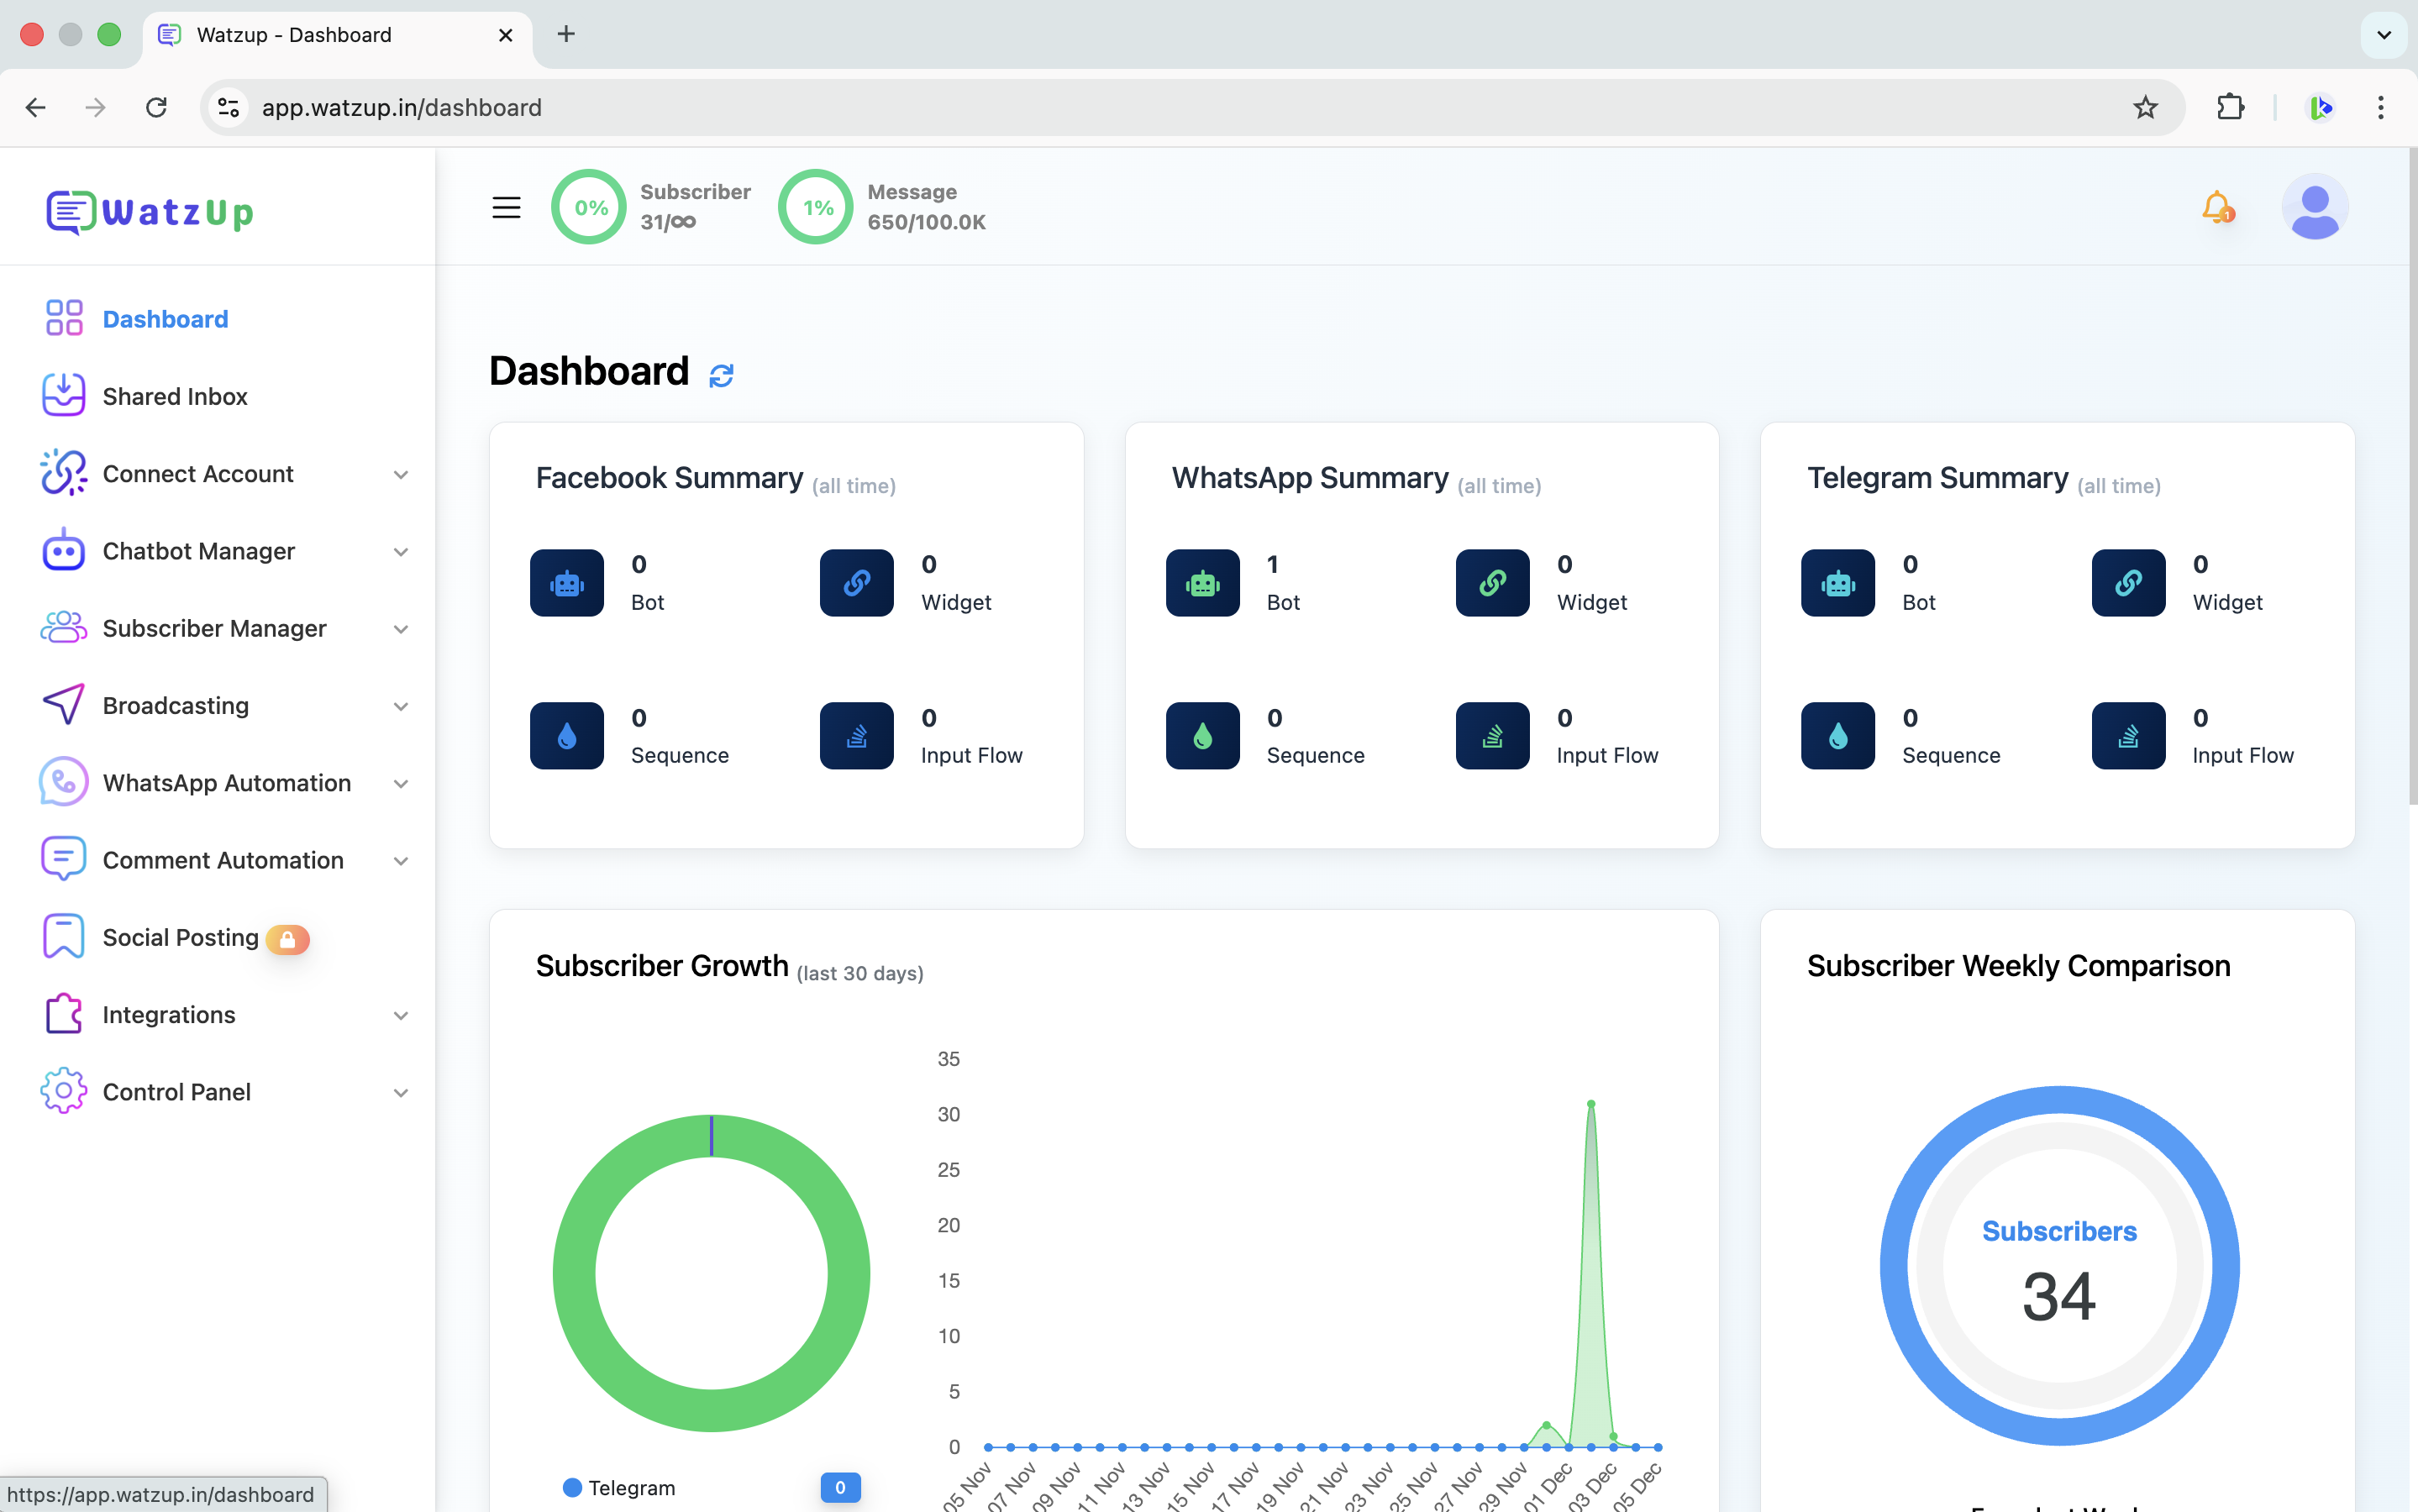The image size is (2418, 1512).
Task: Expand WhatsApp Automation chevron
Action: click(400, 783)
